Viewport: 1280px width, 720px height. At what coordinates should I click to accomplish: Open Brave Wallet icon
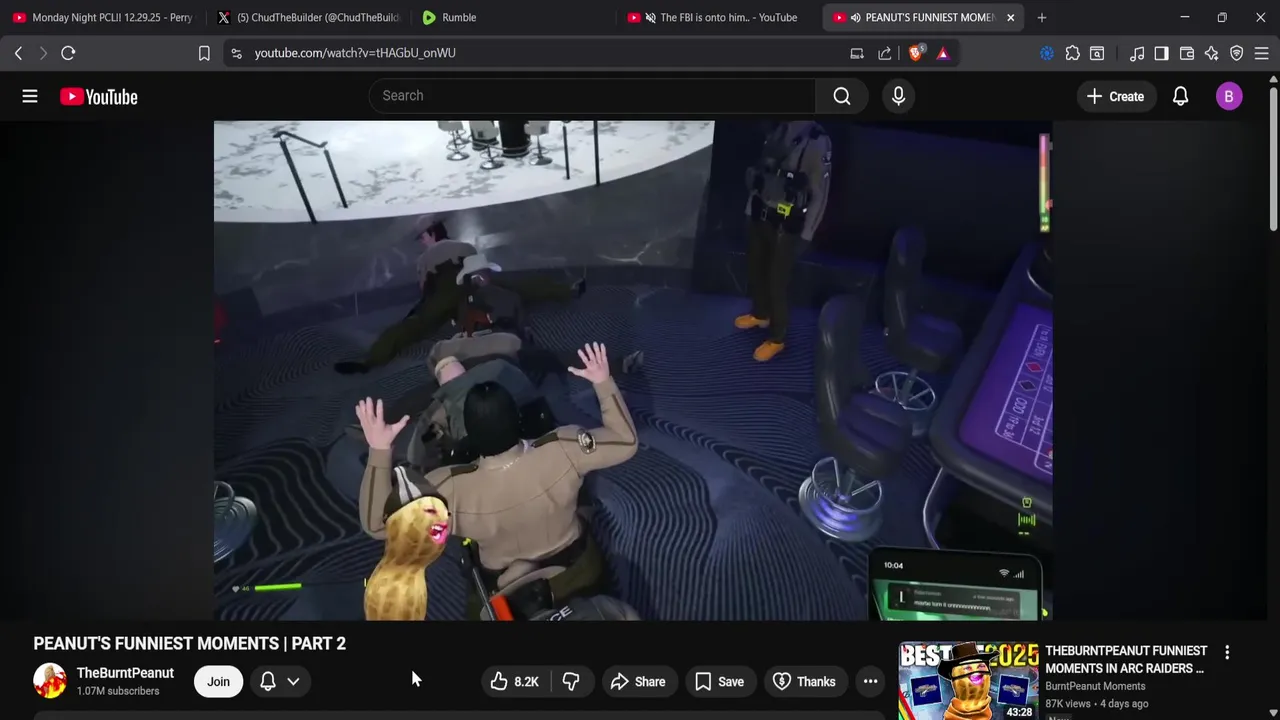[1187, 53]
